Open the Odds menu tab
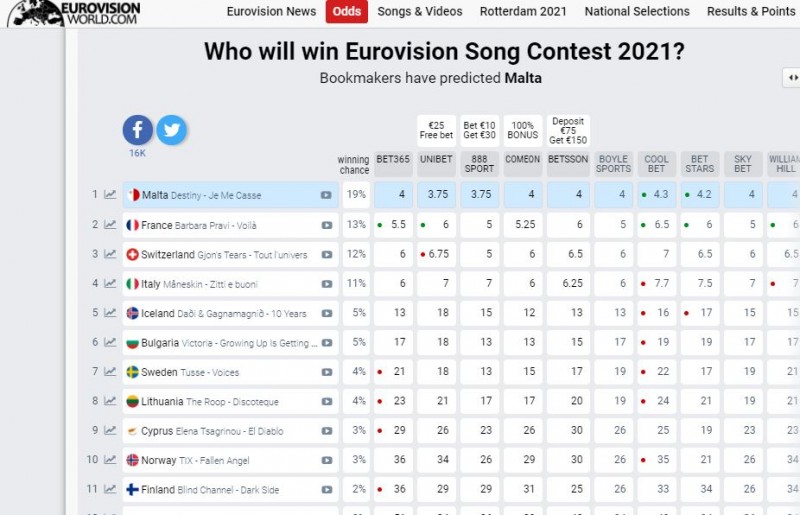This screenshot has width=800, height=515. coord(347,12)
